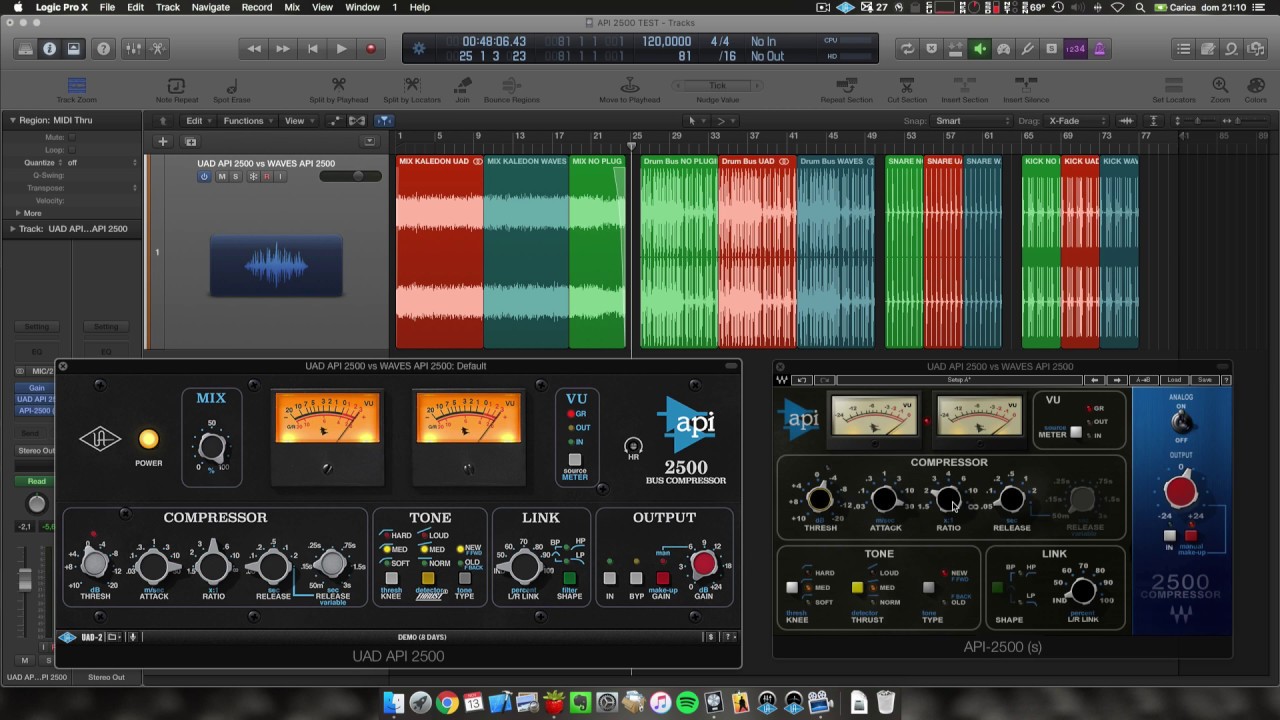Toggle the UAD BYP bypass button
Screen dimensions: 1280x720
[x=636, y=578]
